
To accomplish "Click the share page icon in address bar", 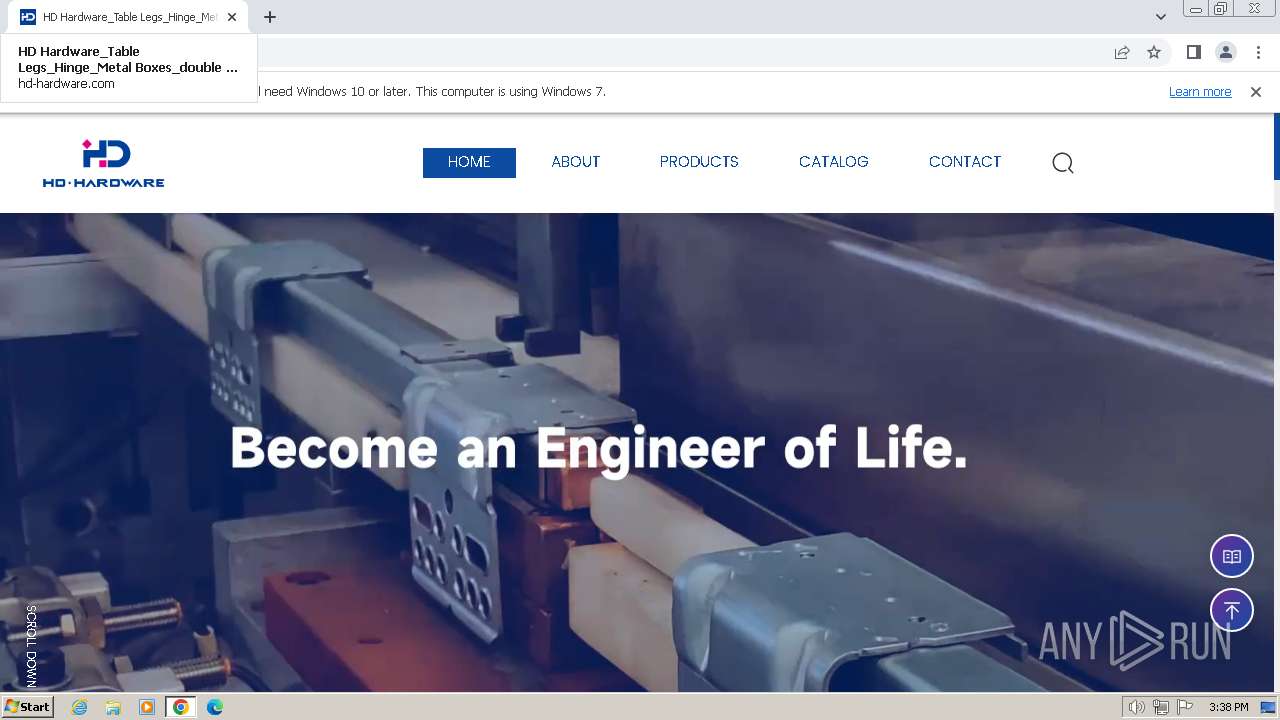I will point(1122,52).
